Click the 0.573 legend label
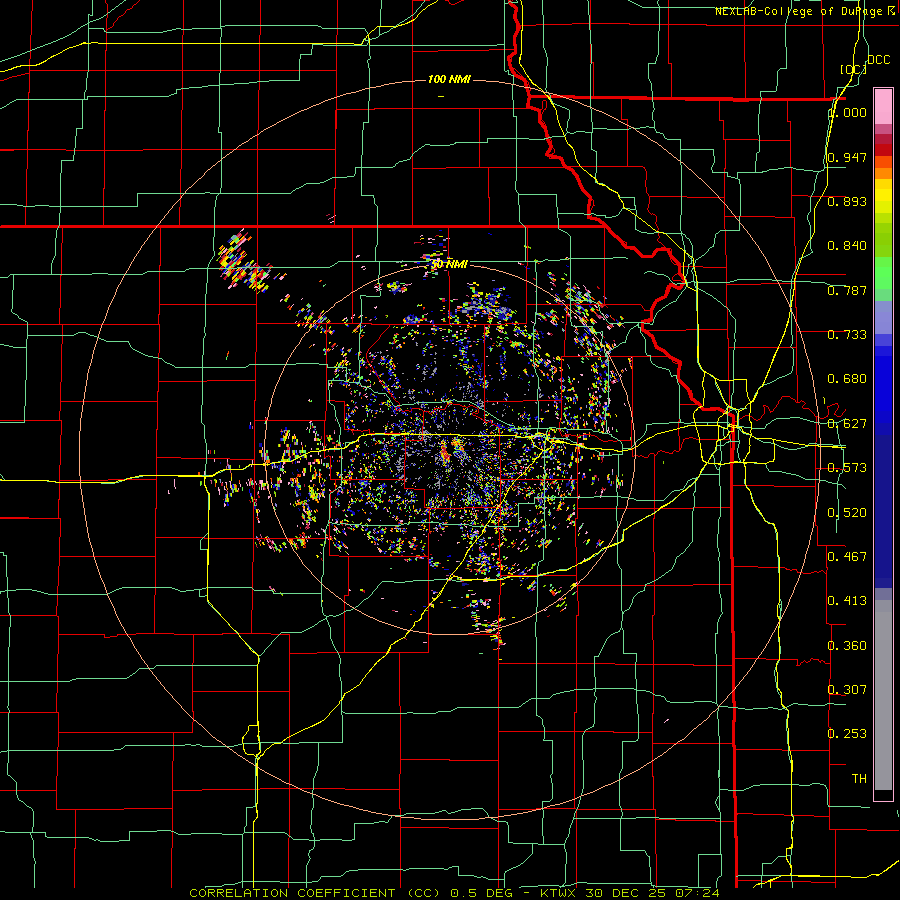Viewport: 900px width, 900px height. pyautogui.click(x=847, y=468)
